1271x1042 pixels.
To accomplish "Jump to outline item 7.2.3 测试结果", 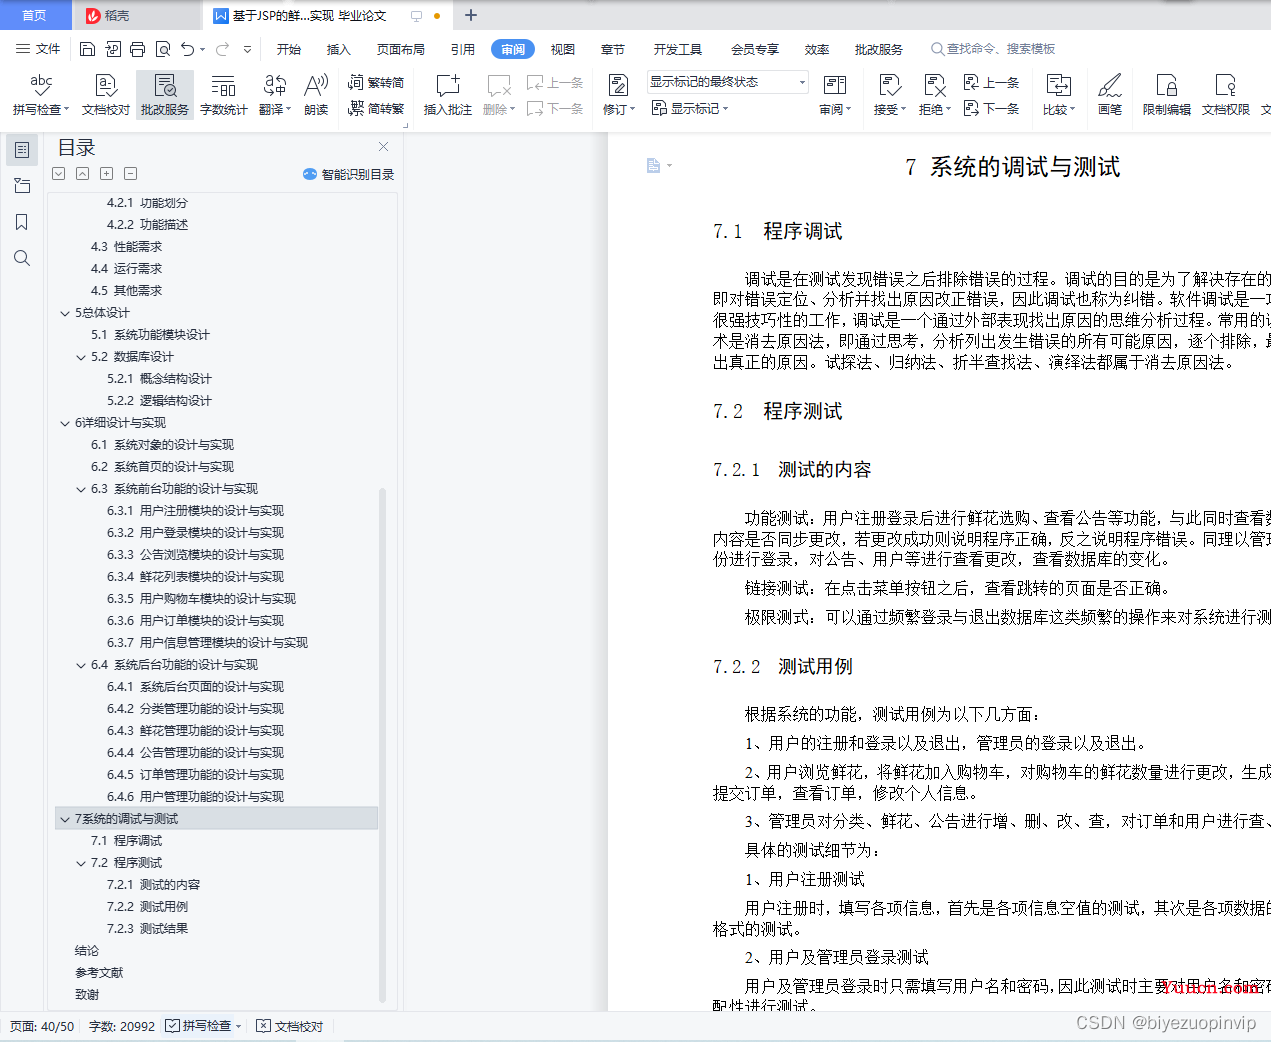I will click(x=147, y=929).
